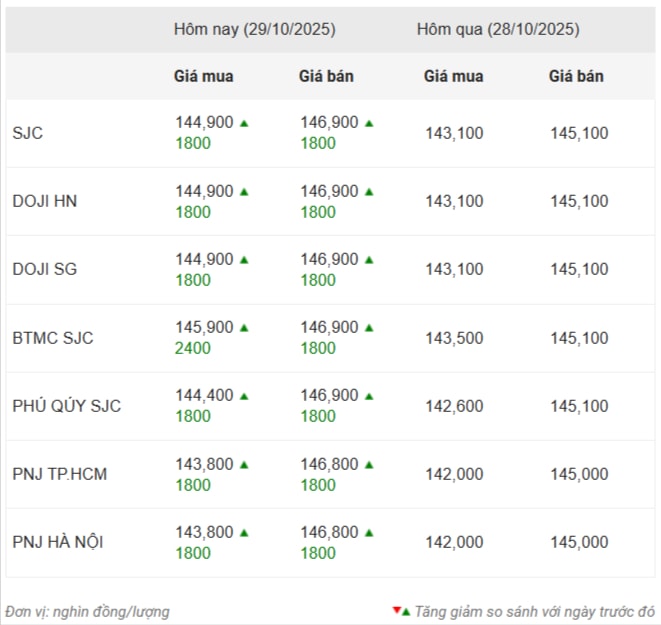The height and width of the screenshot is (625, 661).
Task: Click the green up arrow beside SJC buy price 144,900
Action: tap(244, 123)
